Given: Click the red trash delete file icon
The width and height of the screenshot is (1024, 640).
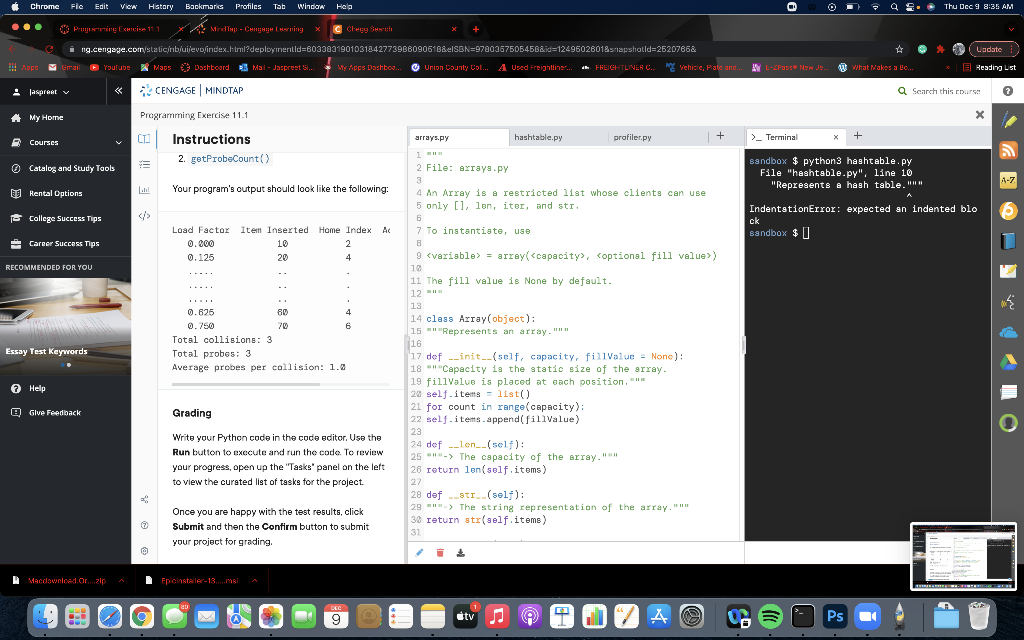Looking at the screenshot, I should 438,551.
